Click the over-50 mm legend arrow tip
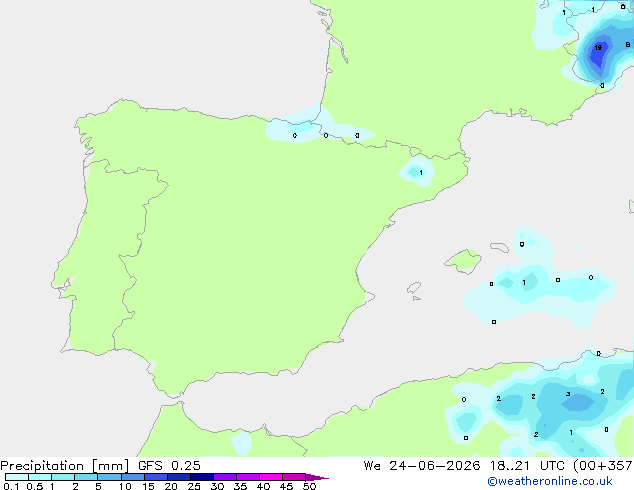Image resolution: width=634 pixels, height=490 pixels. tap(317, 477)
